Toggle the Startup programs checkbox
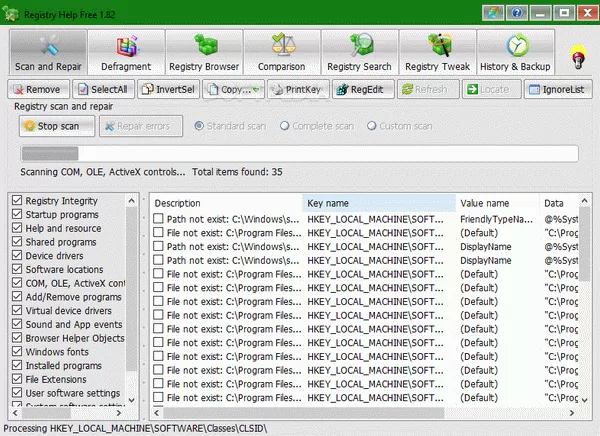Image resolution: width=600 pixels, height=436 pixels. 17,214
